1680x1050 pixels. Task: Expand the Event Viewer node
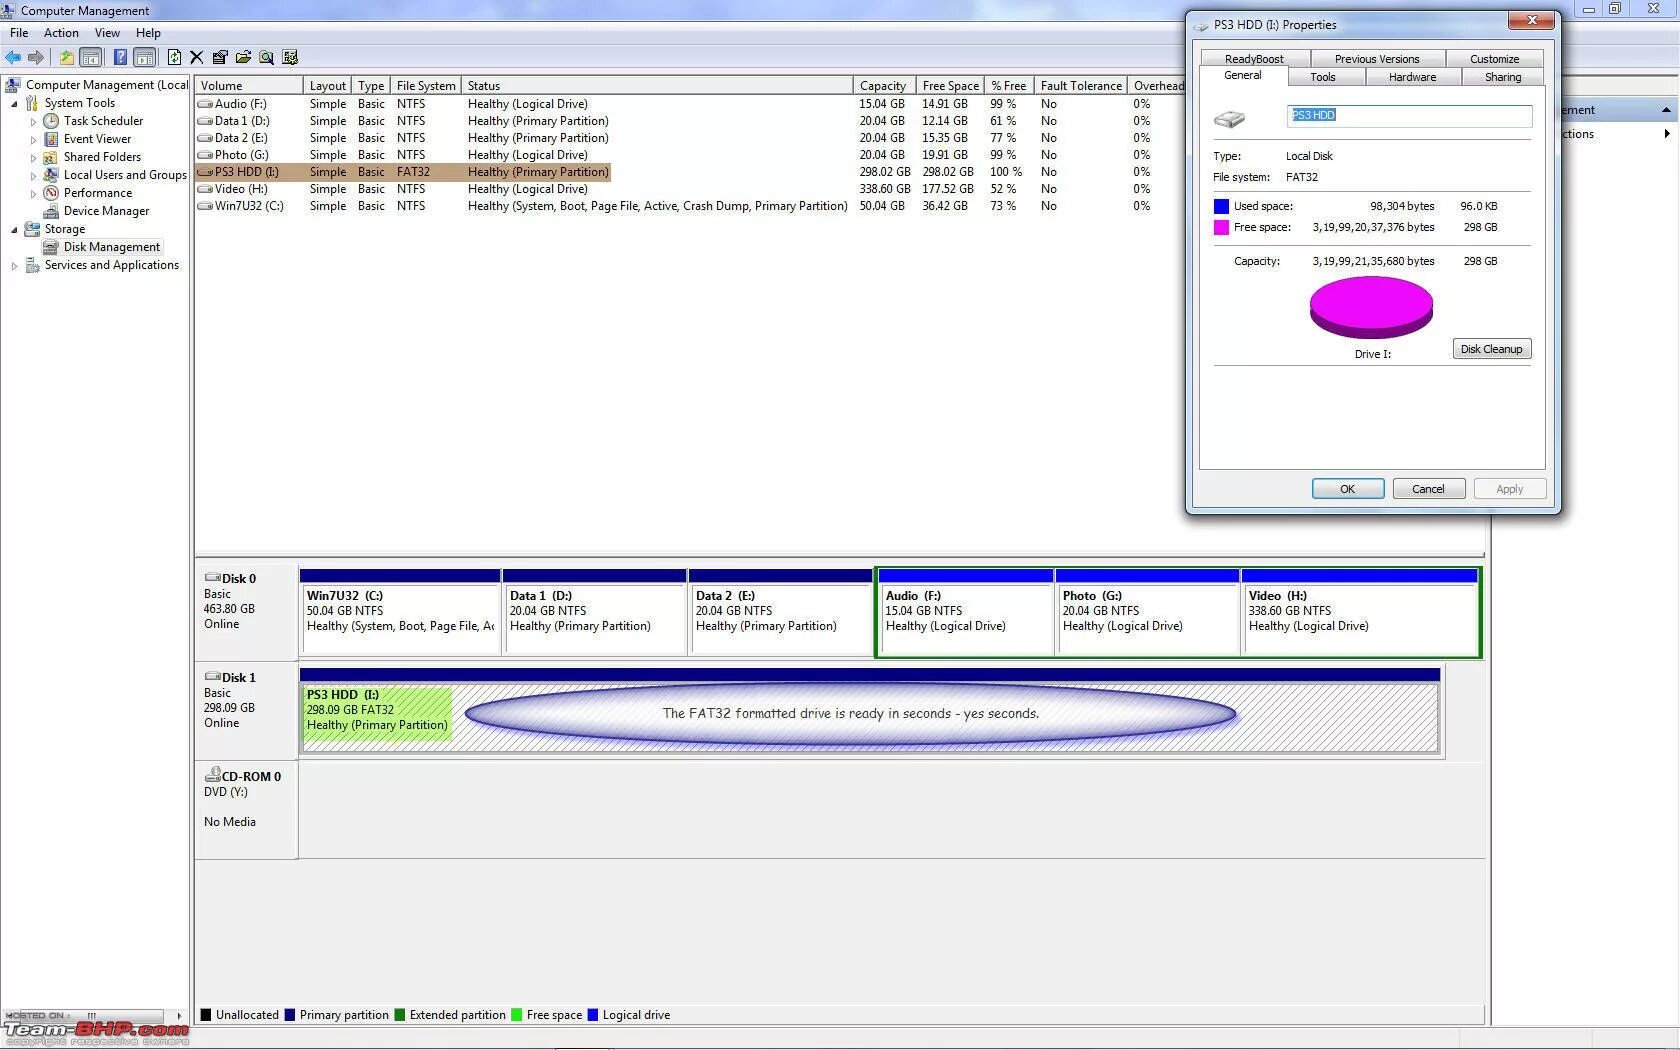33,140
